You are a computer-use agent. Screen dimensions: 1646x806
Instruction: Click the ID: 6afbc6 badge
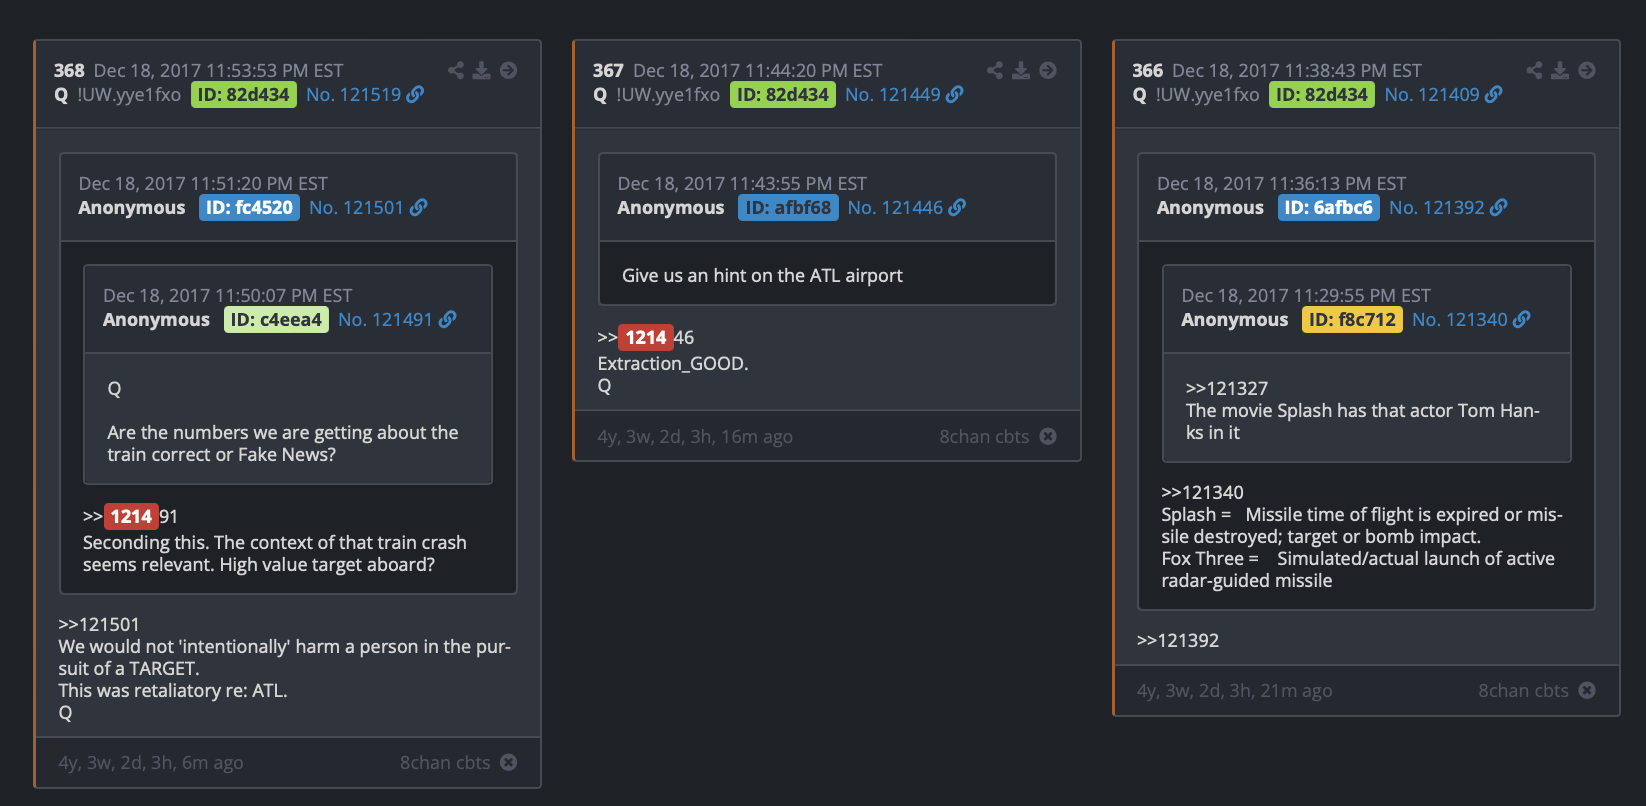coord(1329,207)
